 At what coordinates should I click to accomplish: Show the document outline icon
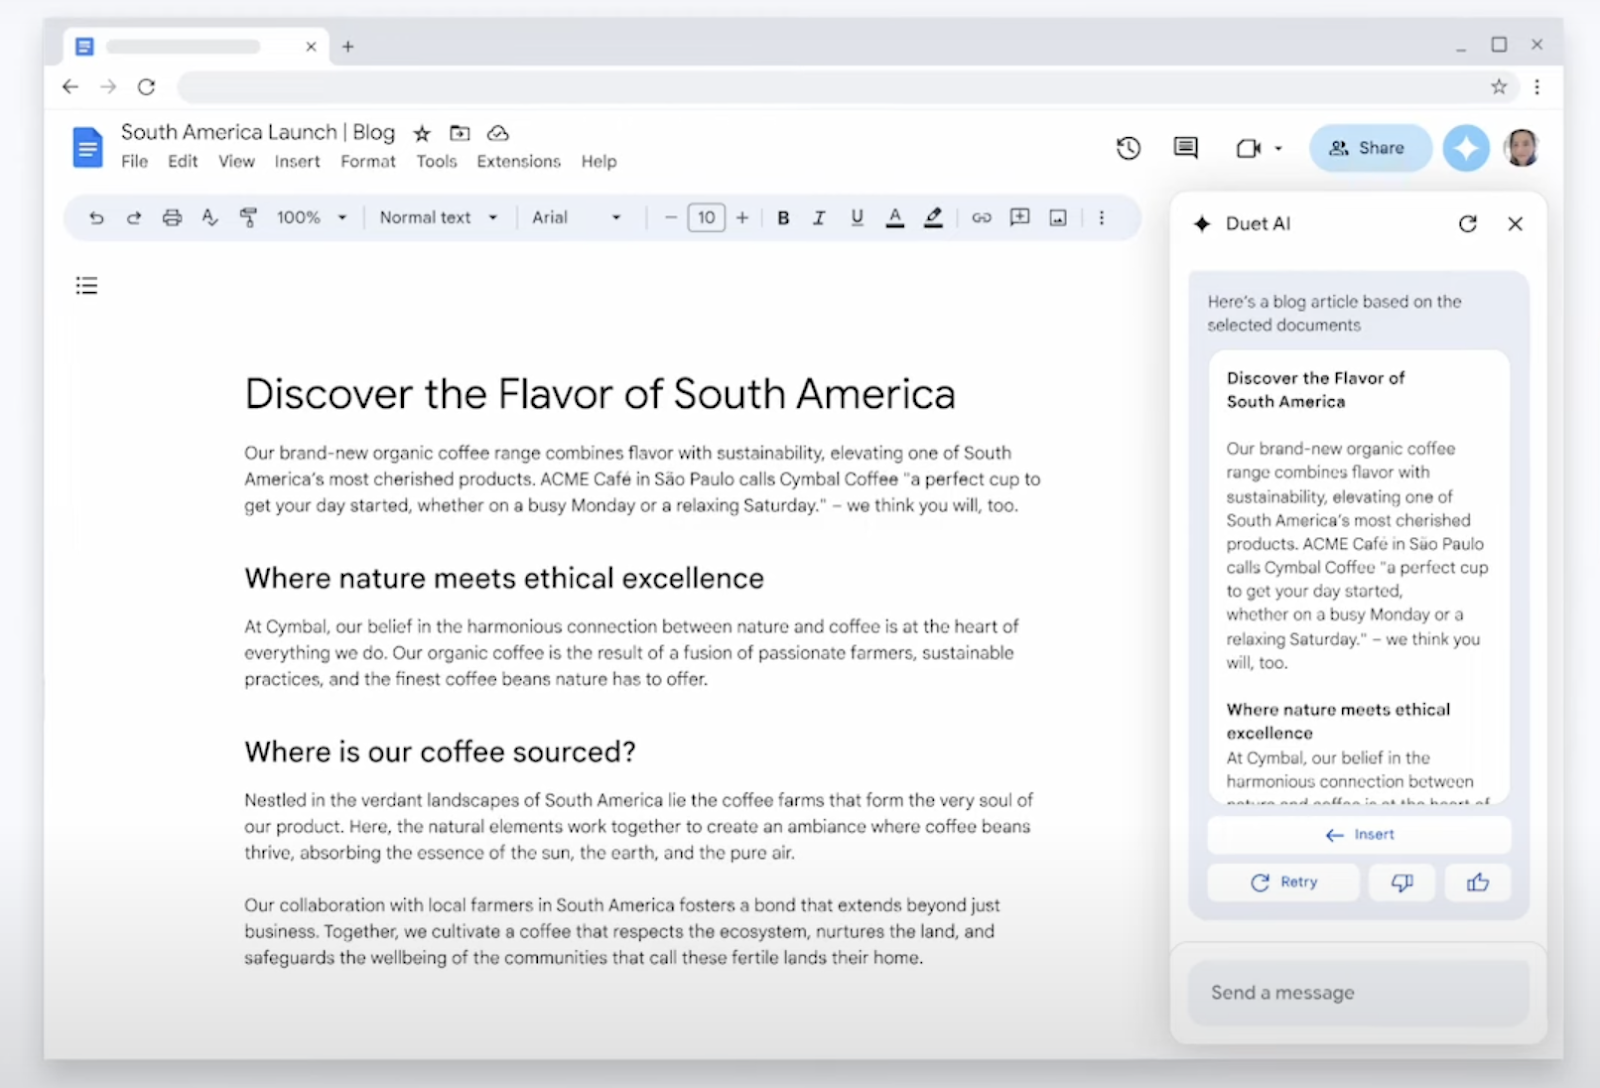87,286
